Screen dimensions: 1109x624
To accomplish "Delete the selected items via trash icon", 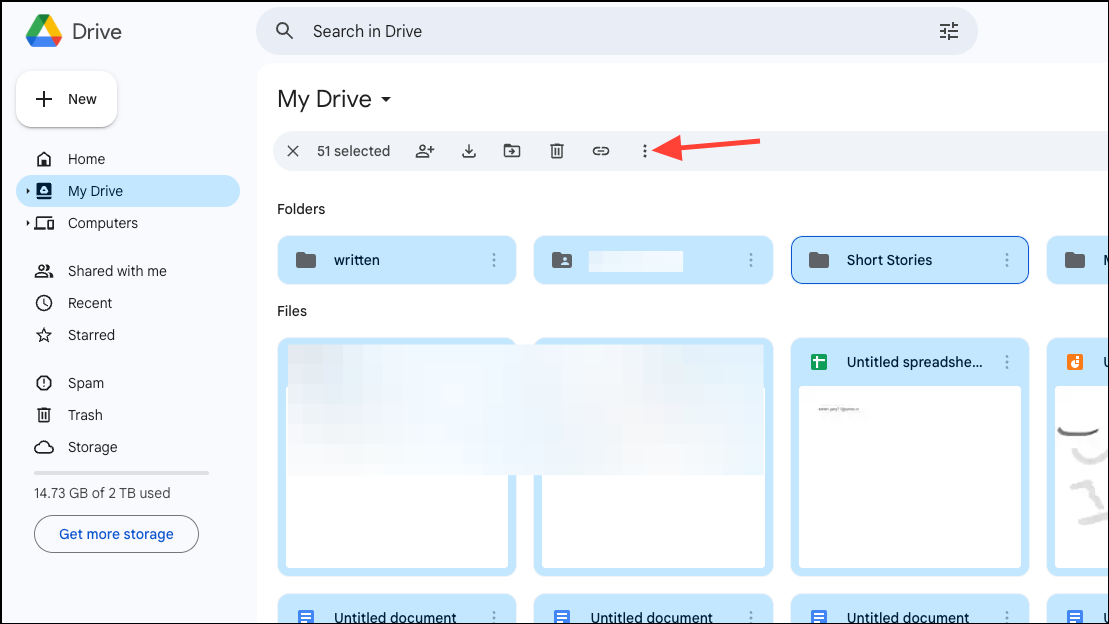I will (x=557, y=150).
